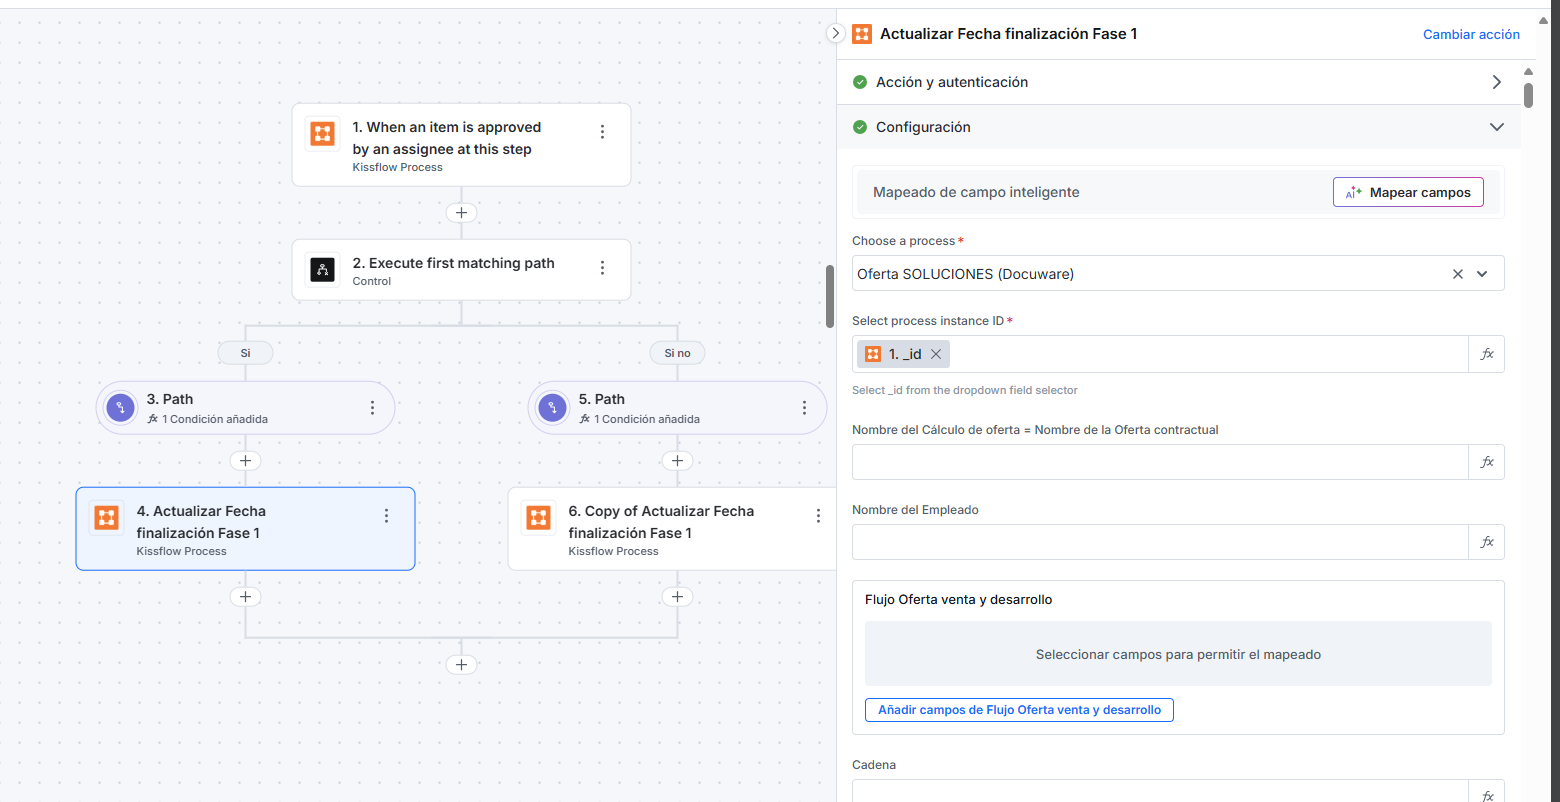
Task: Open the Choose a process dropdown
Action: (1482, 274)
